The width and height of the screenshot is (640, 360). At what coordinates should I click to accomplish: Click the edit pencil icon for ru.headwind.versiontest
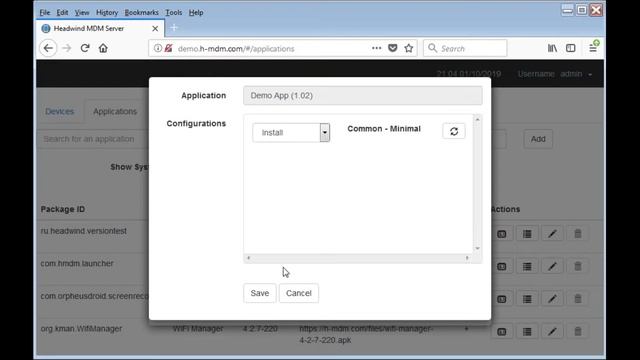point(552,234)
